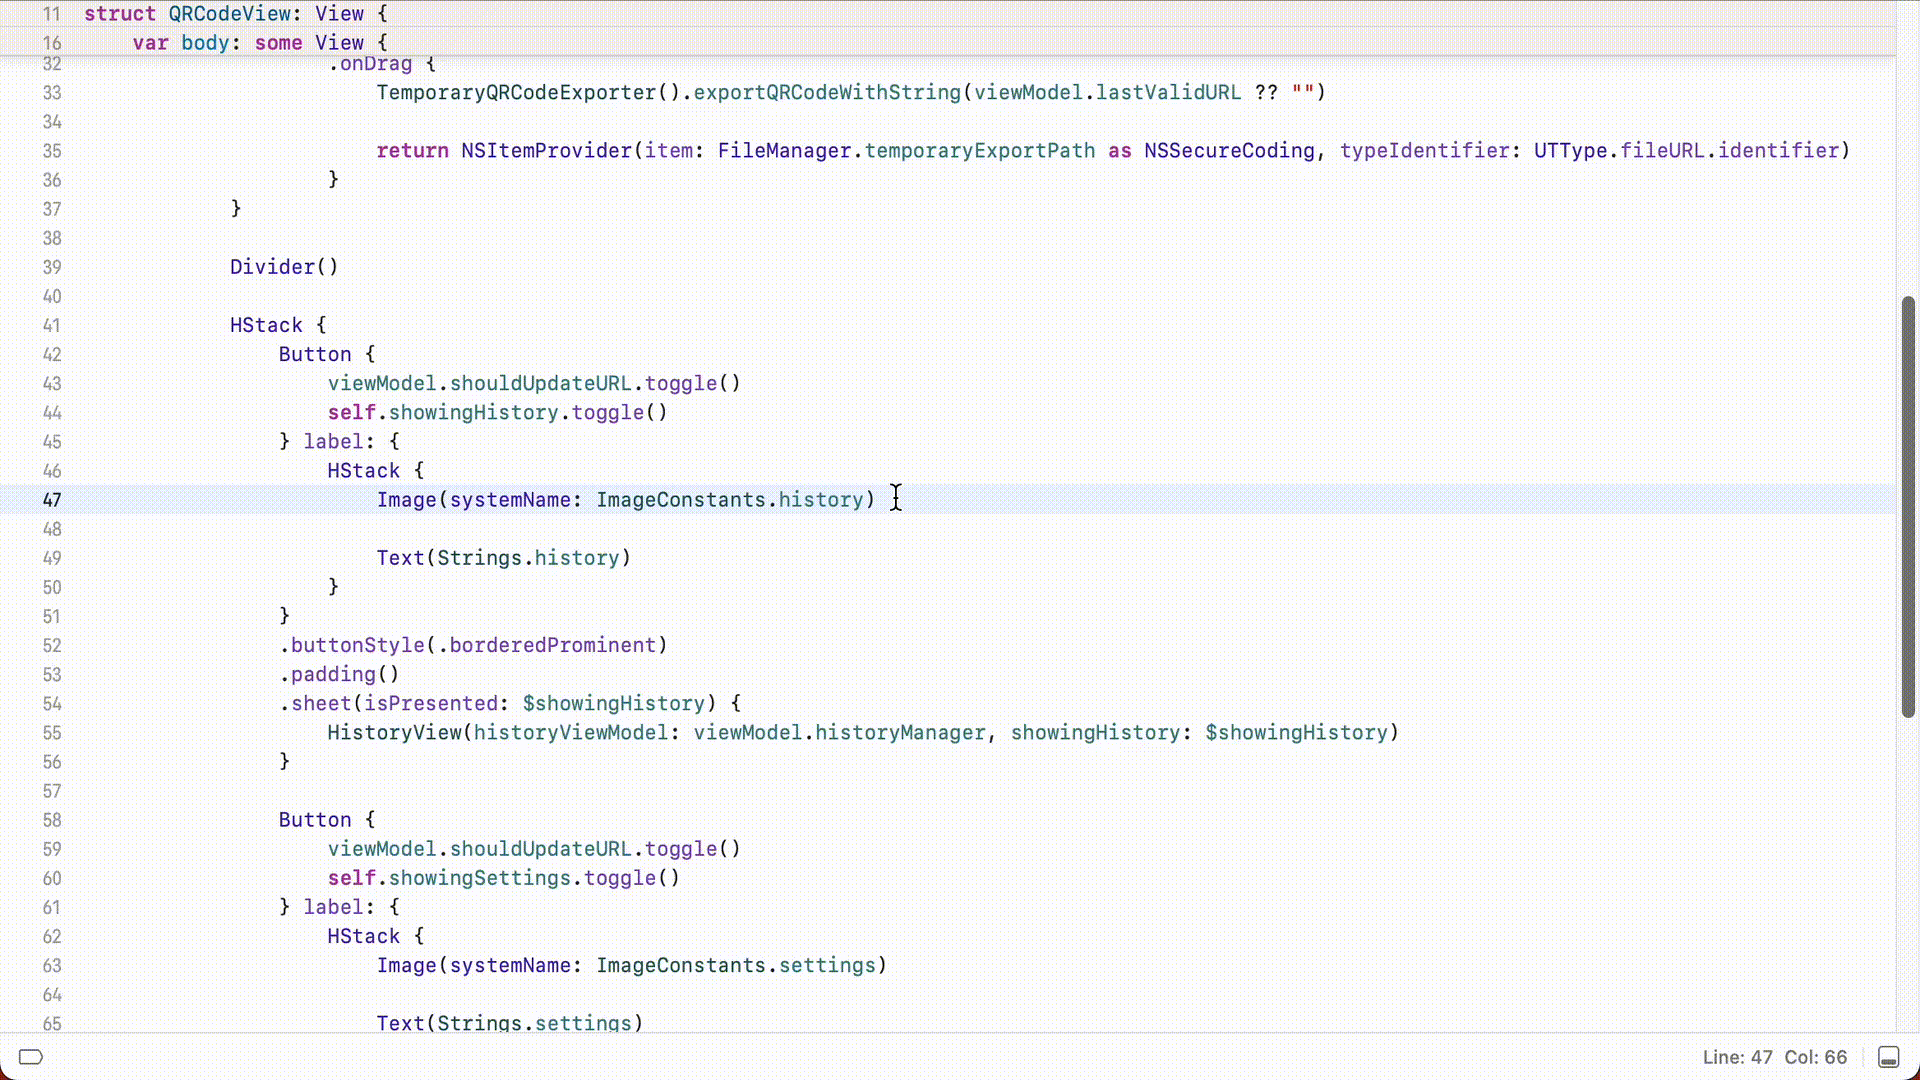Click Text(Strings.settings) on line 65

(x=510, y=1023)
